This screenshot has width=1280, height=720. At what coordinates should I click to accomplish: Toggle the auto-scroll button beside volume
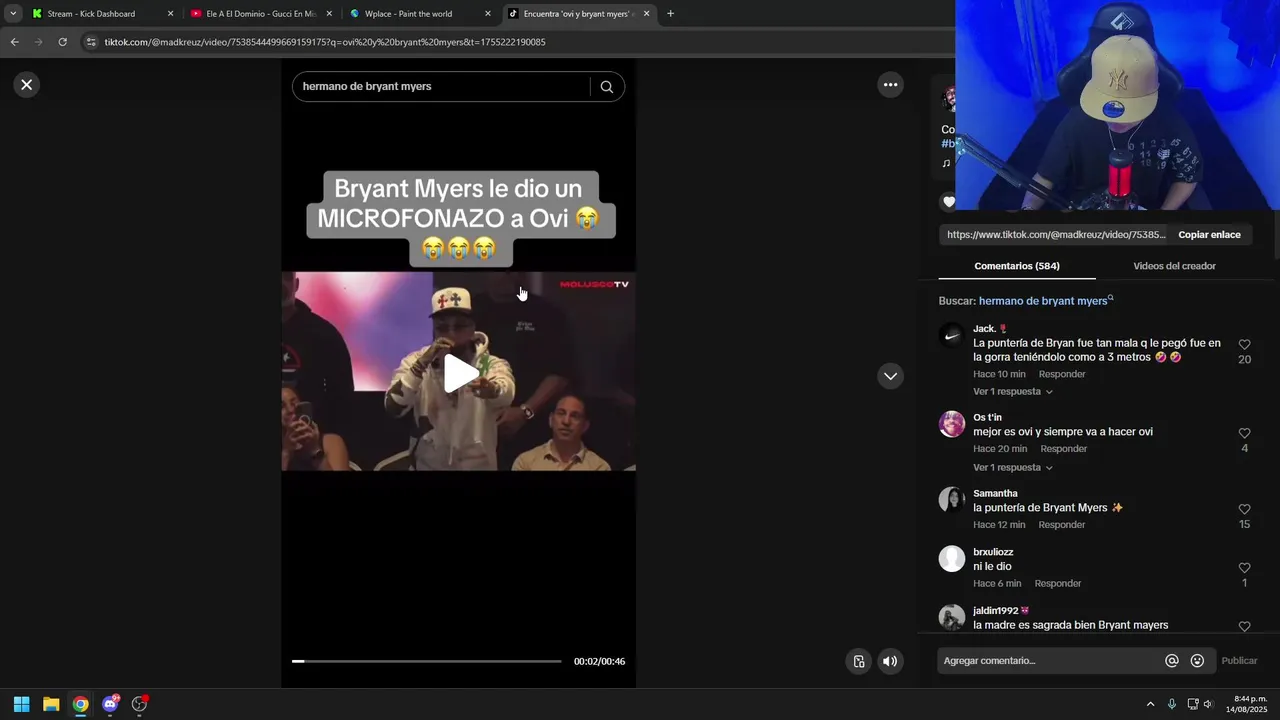pyautogui.click(x=859, y=661)
